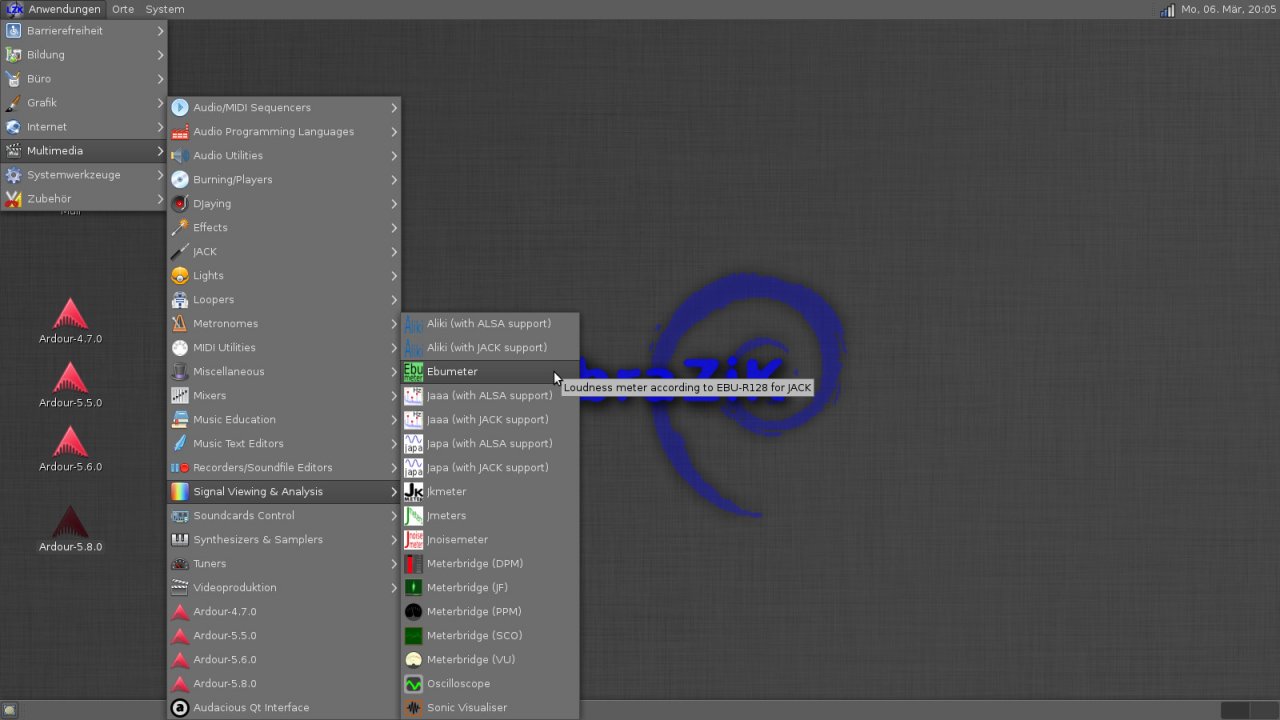Click the Lights category icon
This screenshot has height=720, width=1280.
pos(180,276)
